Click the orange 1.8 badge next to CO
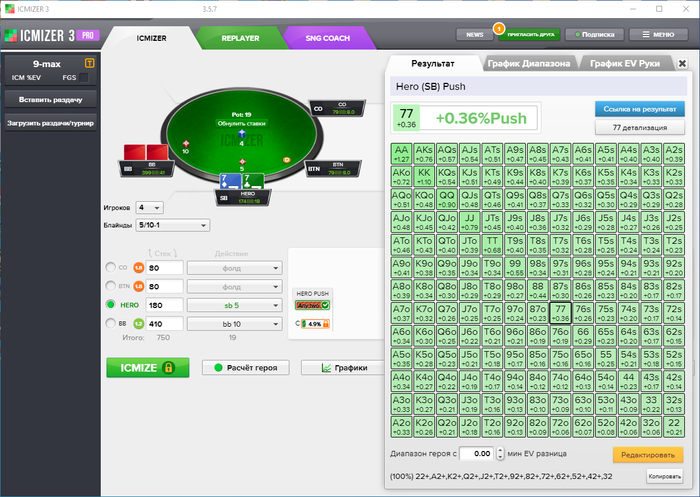 point(138,268)
